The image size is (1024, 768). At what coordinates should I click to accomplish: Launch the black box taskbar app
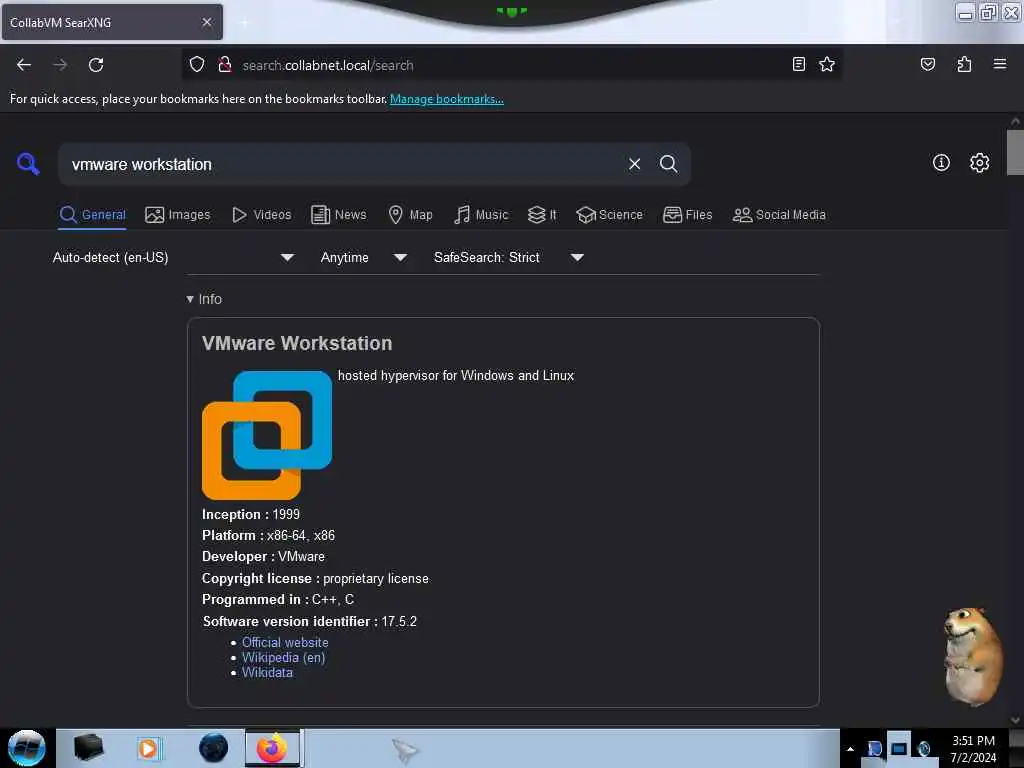click(88, 748)
